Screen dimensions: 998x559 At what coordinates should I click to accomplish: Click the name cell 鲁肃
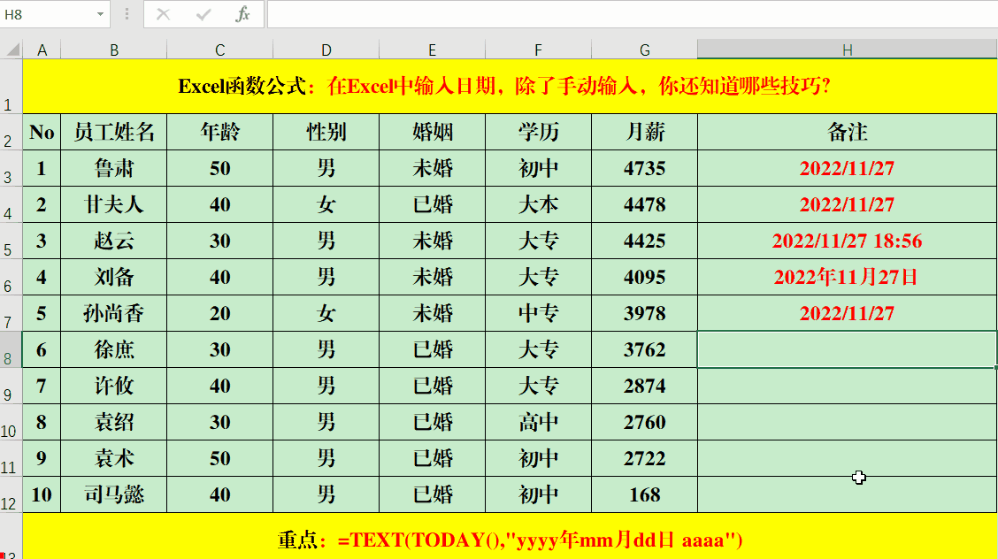114,168
